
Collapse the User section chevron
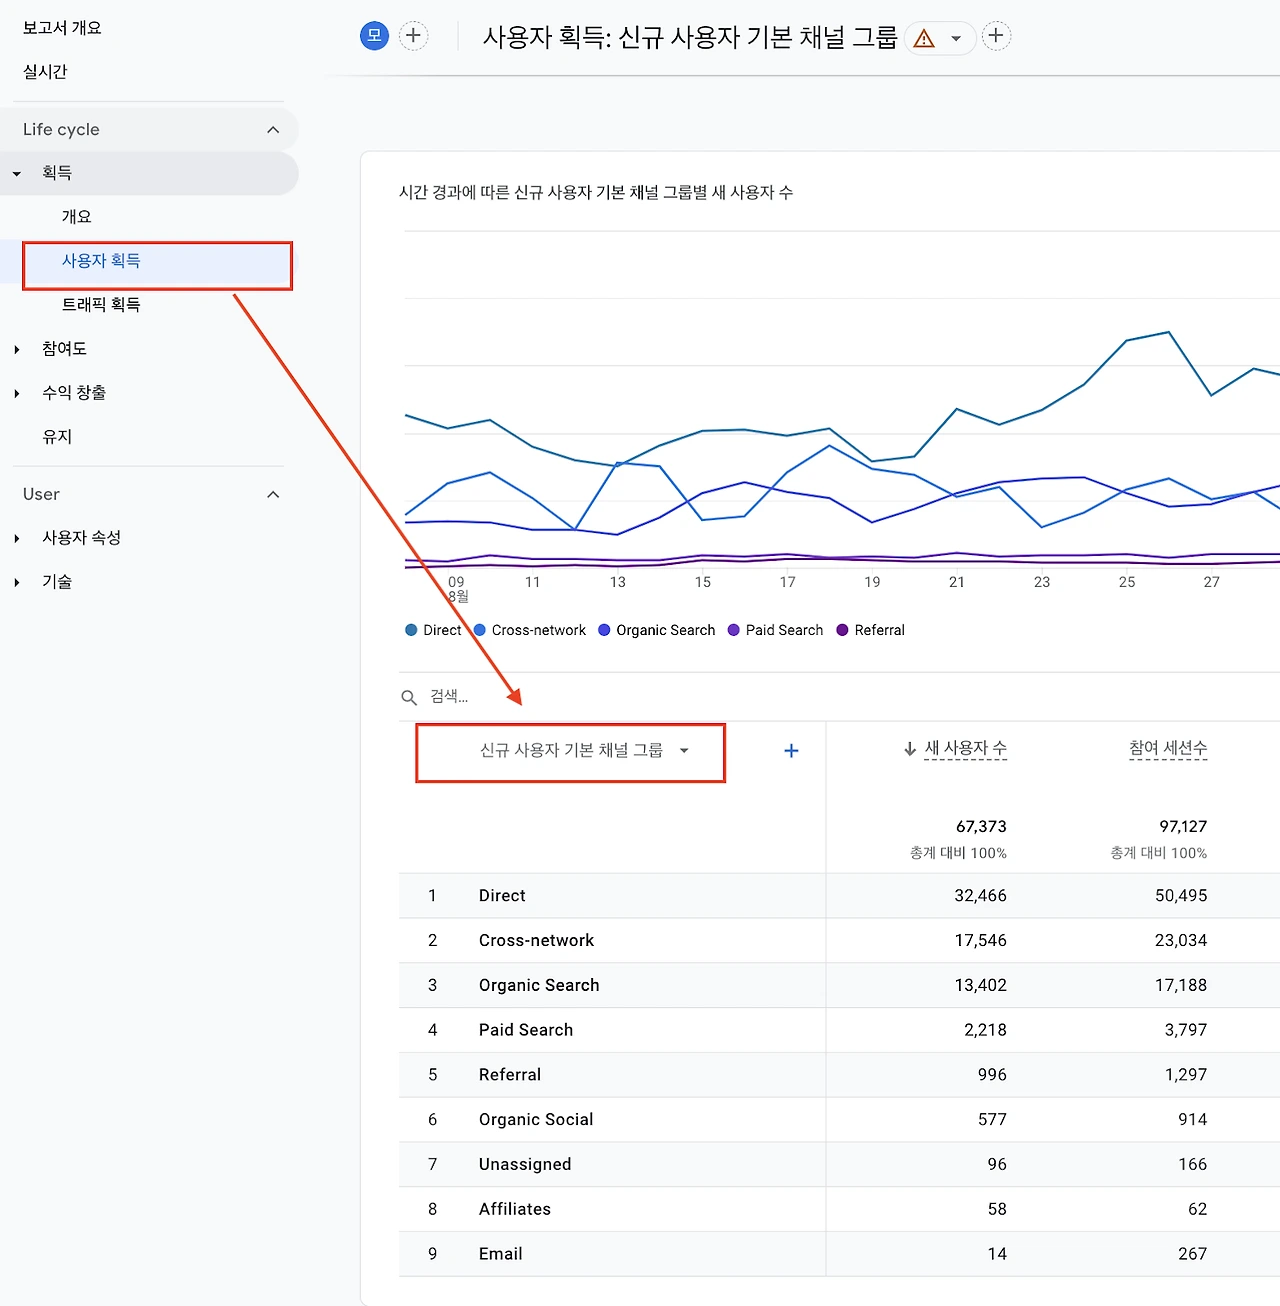tap(273, 495)
